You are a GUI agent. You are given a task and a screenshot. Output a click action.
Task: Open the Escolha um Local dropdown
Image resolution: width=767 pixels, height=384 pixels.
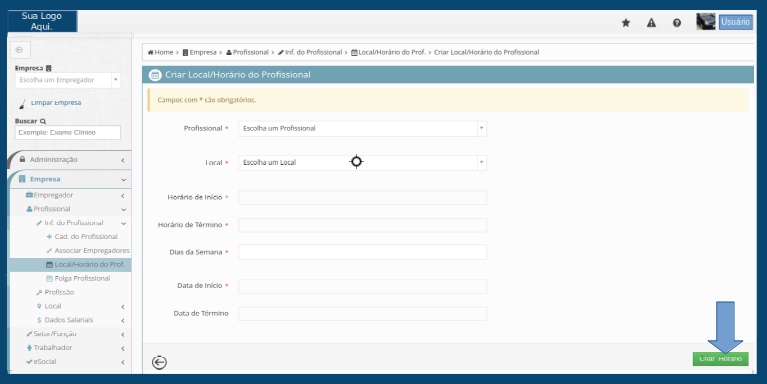(x=362, y=162)
